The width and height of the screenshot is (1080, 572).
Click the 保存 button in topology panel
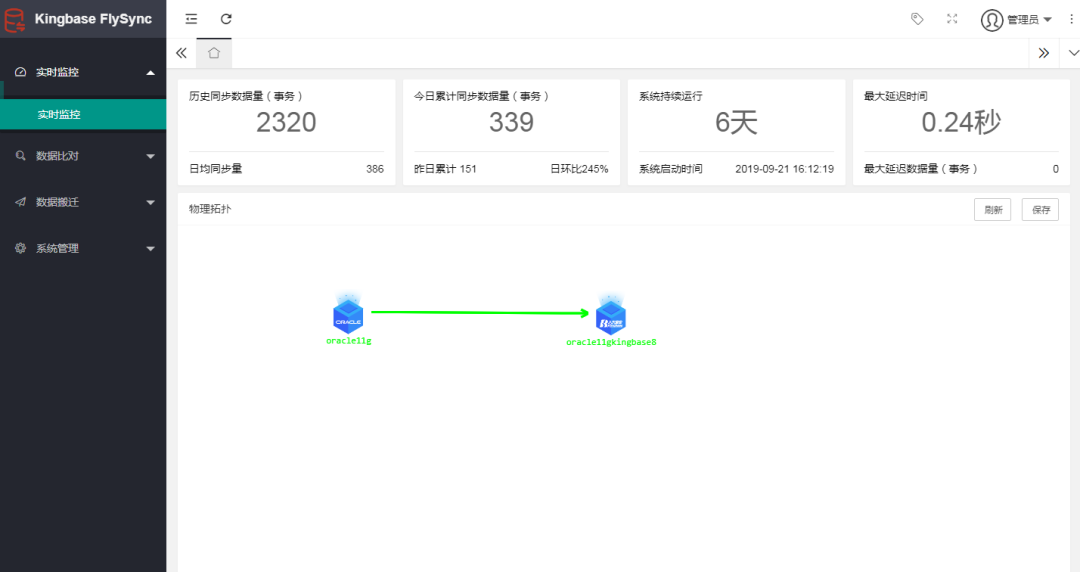[1040, 210]
